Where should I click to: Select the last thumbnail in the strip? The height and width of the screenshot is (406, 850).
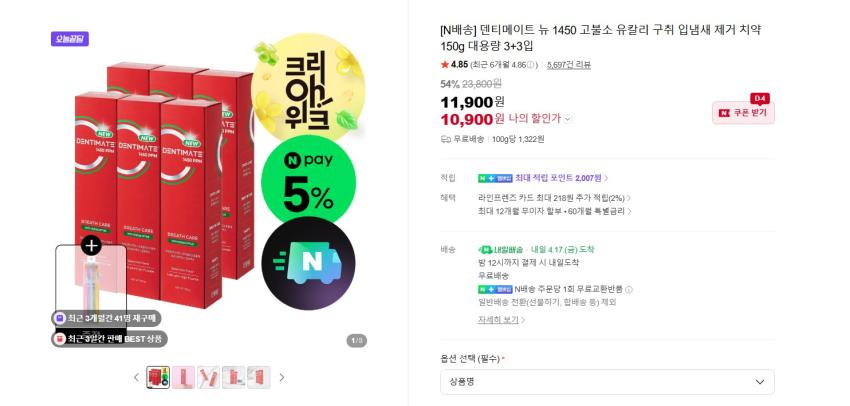258,377
